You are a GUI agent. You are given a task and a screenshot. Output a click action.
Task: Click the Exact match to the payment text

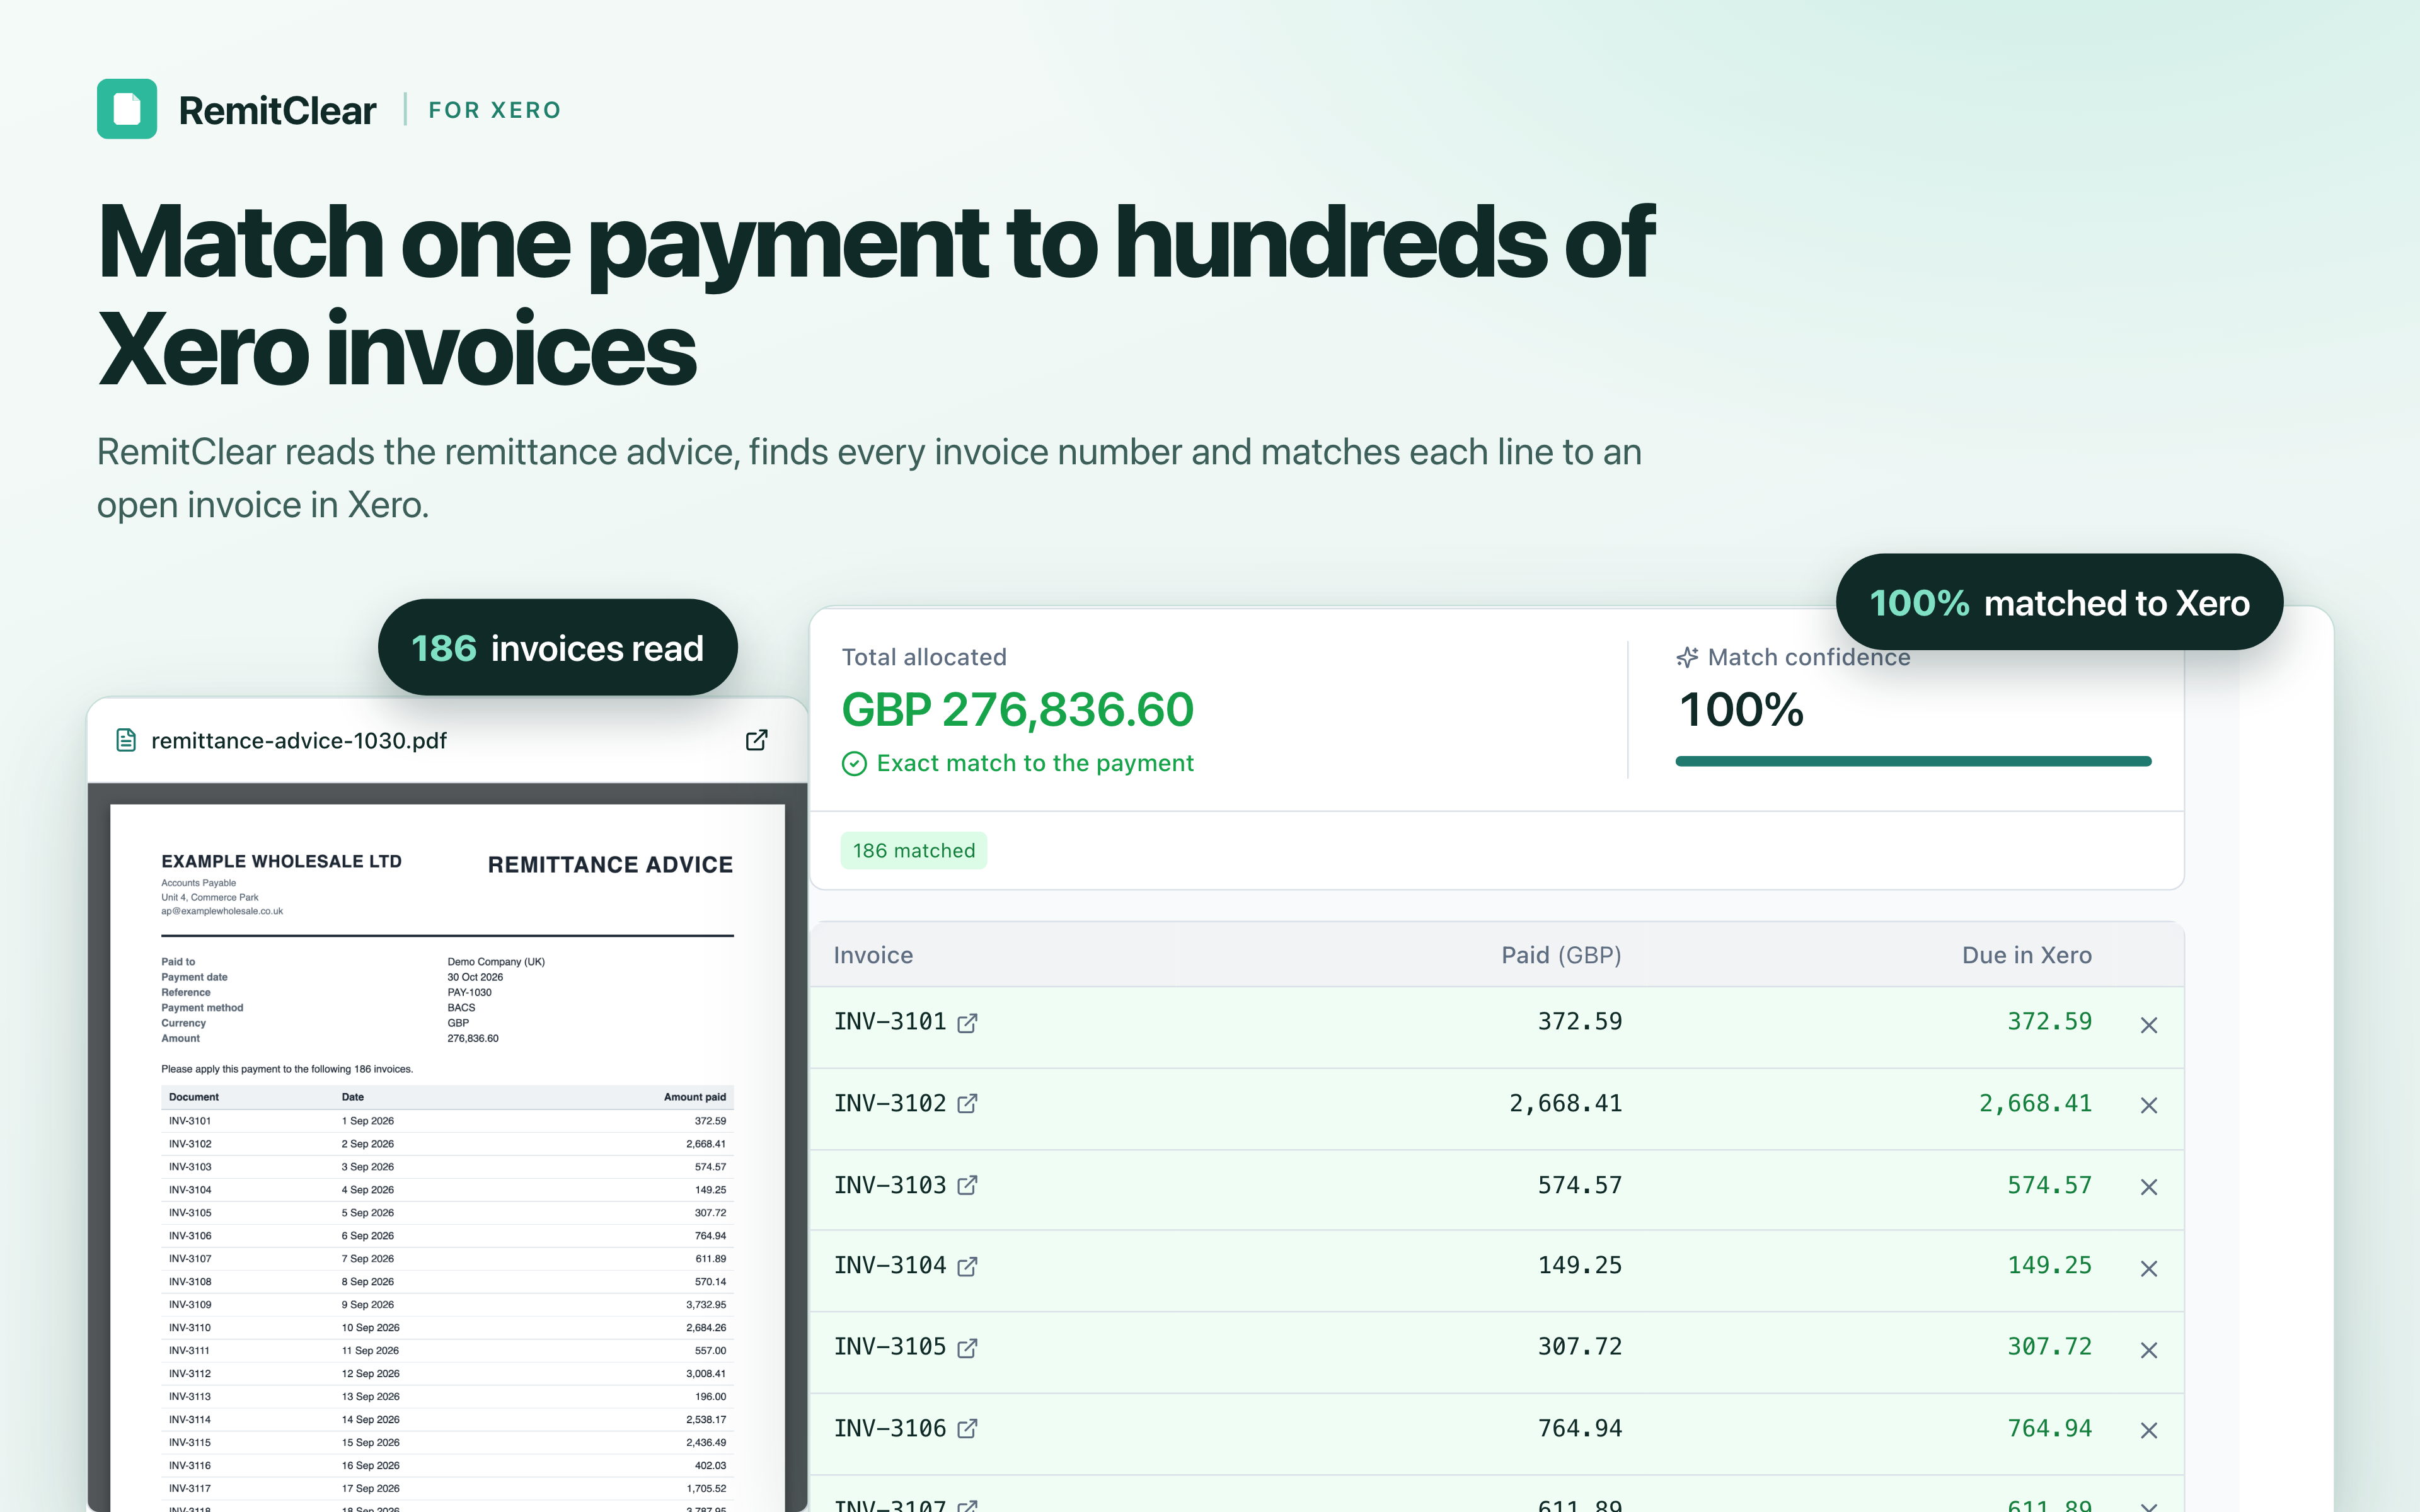[1035, 763]
